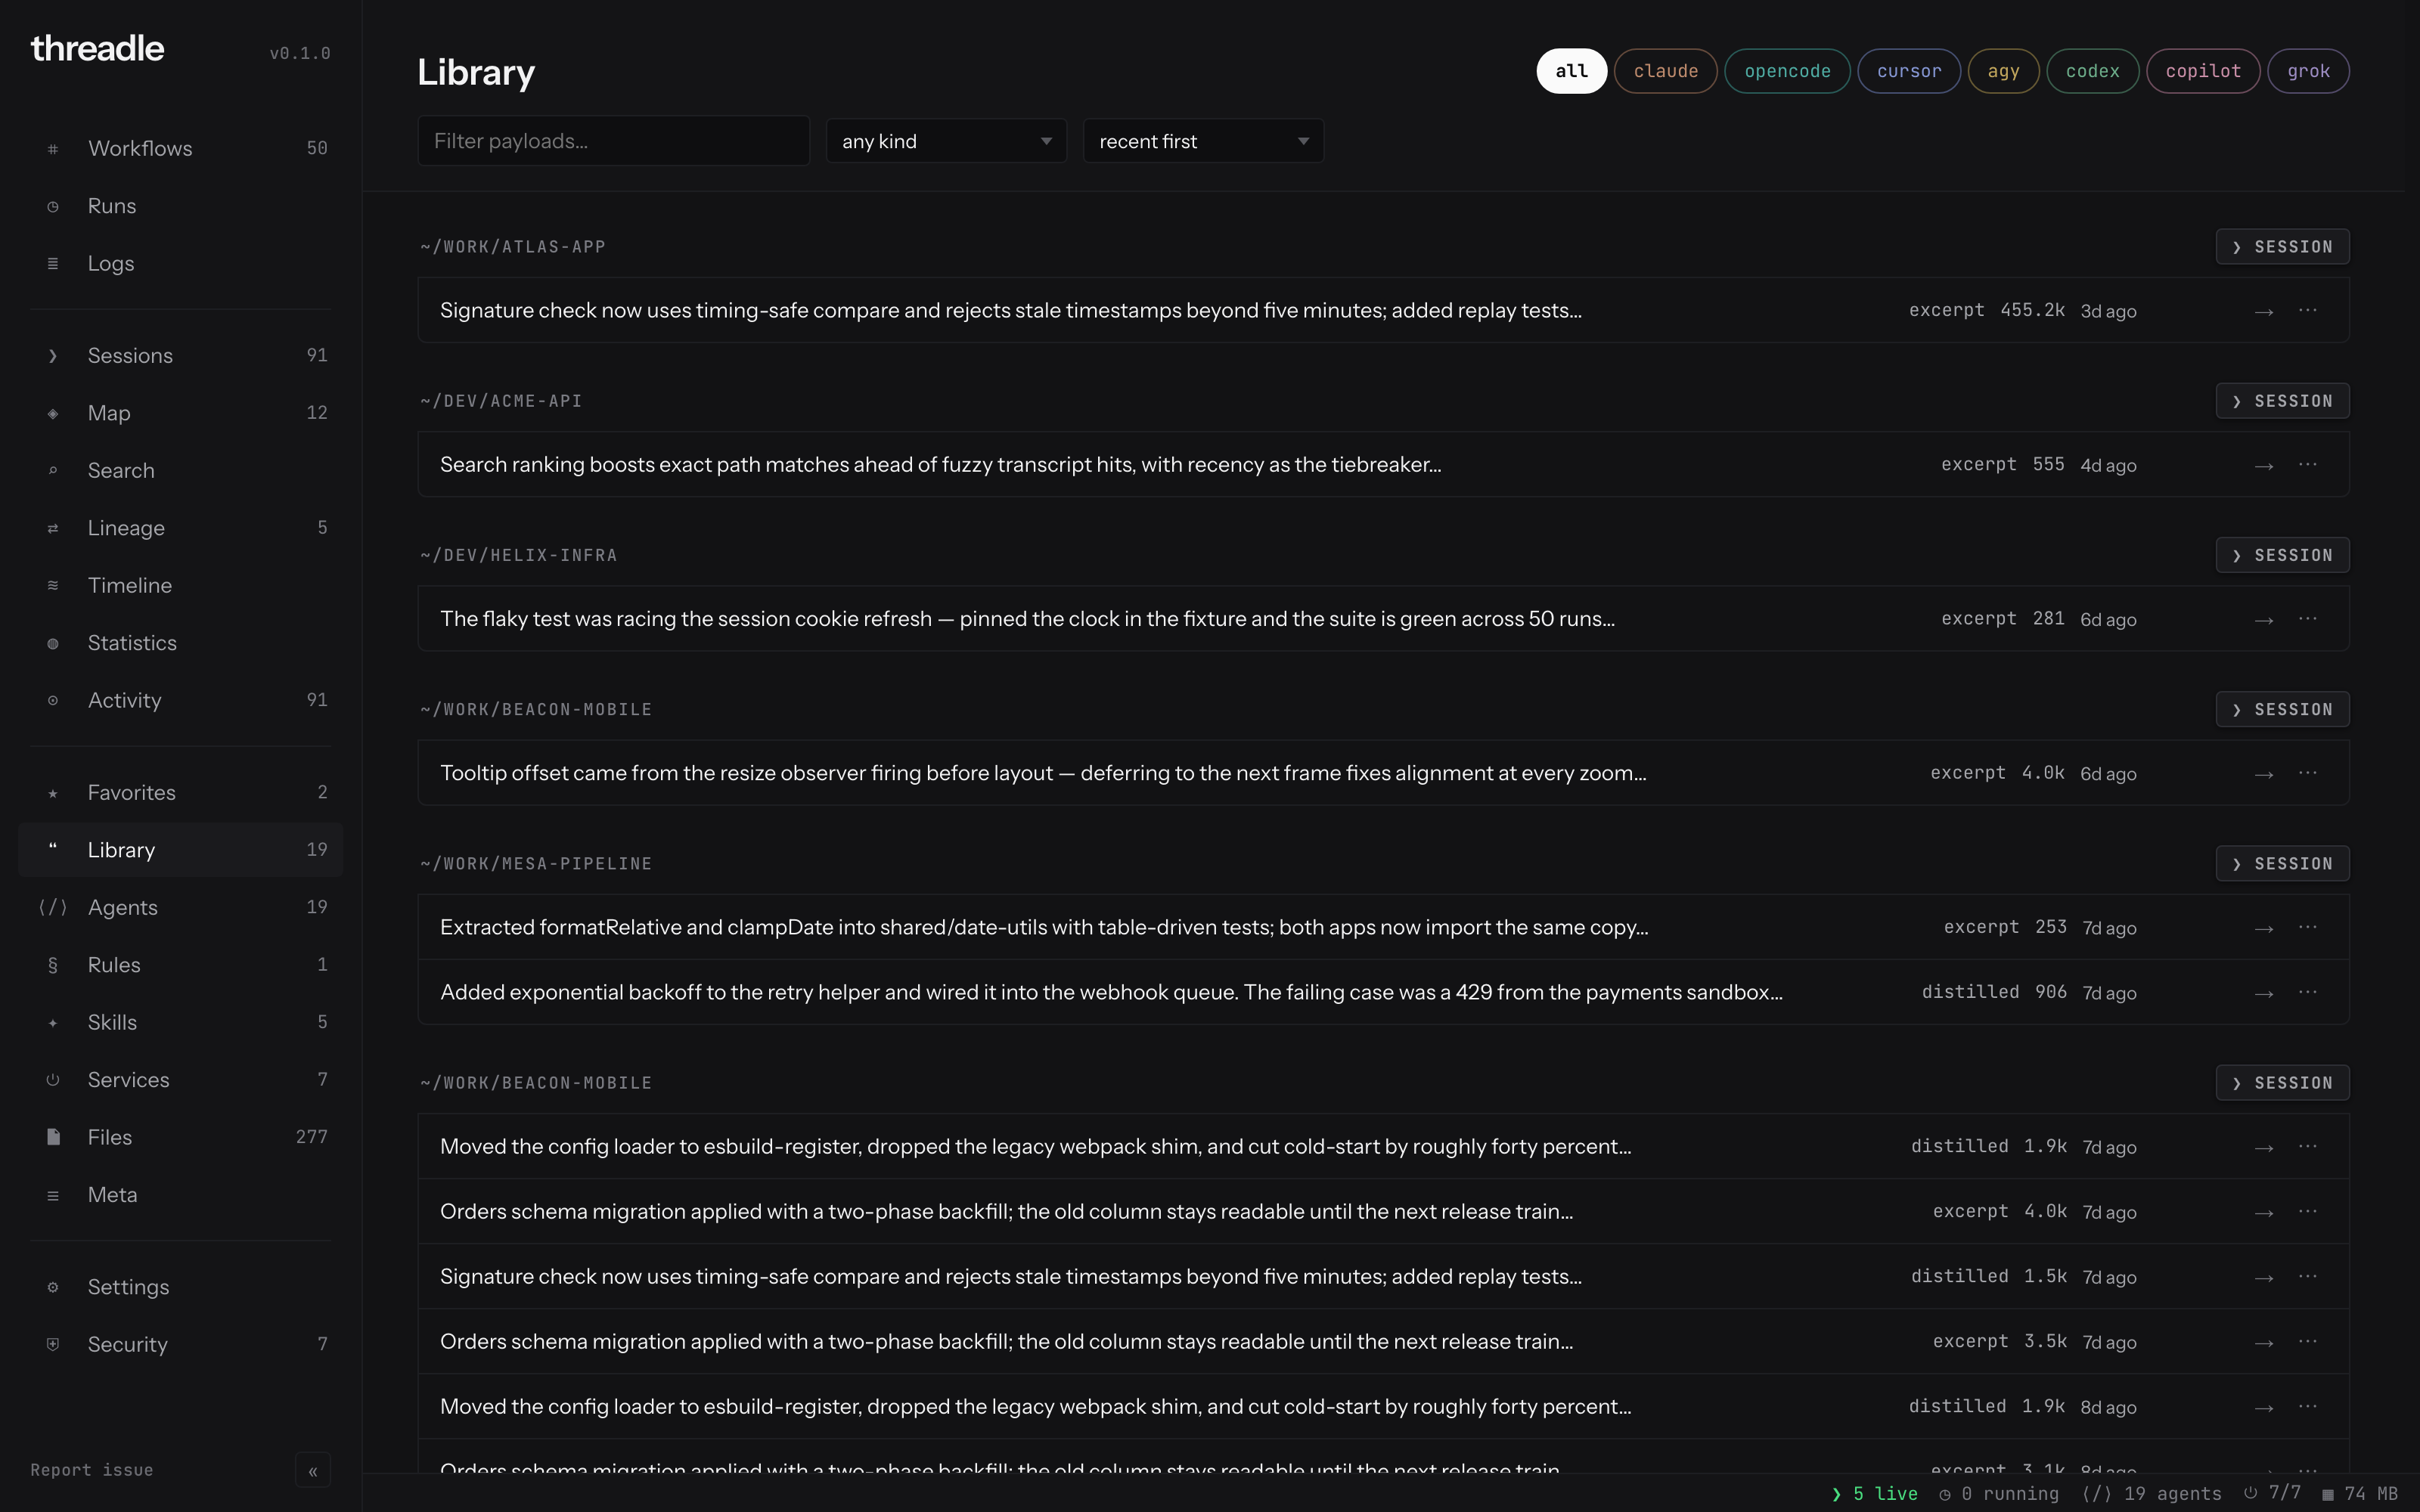Click the Skills sparkle icon

(x=53, y=1023)
